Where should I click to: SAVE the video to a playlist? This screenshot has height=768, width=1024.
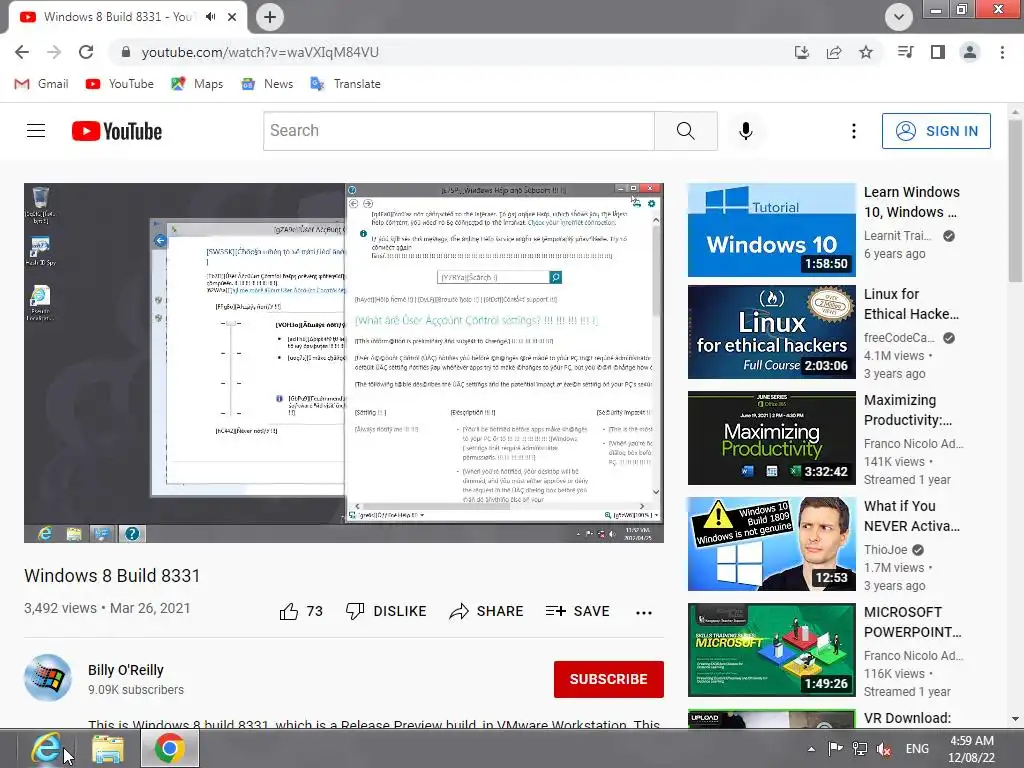click(578, 611)
